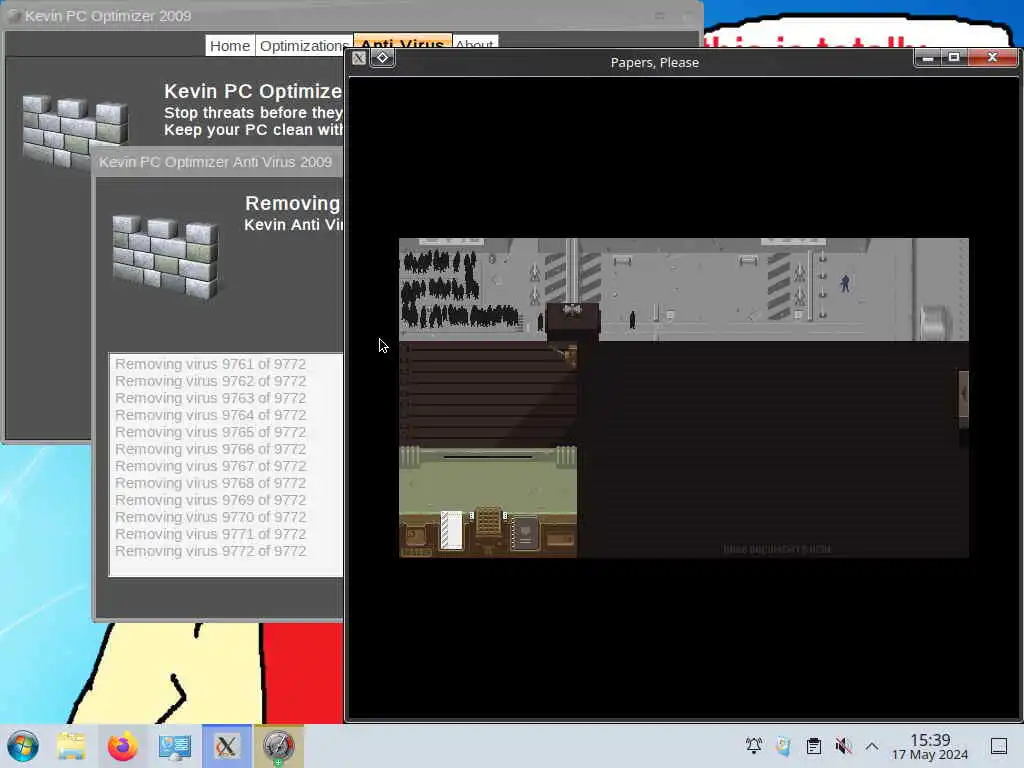Launch Firefox from the taskbar
This screenshot has height=768, width=1024.
pos(123,746)
